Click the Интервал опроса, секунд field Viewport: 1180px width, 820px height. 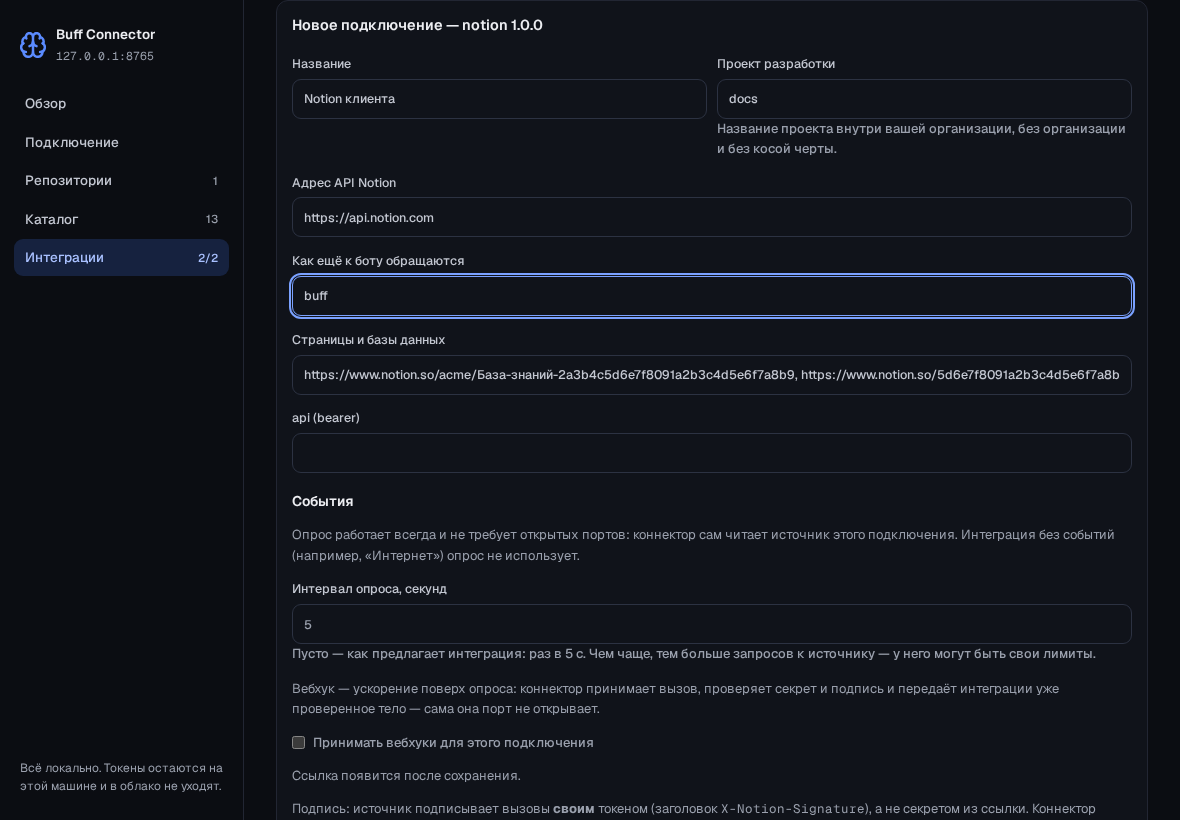click(x=712, y=624)
